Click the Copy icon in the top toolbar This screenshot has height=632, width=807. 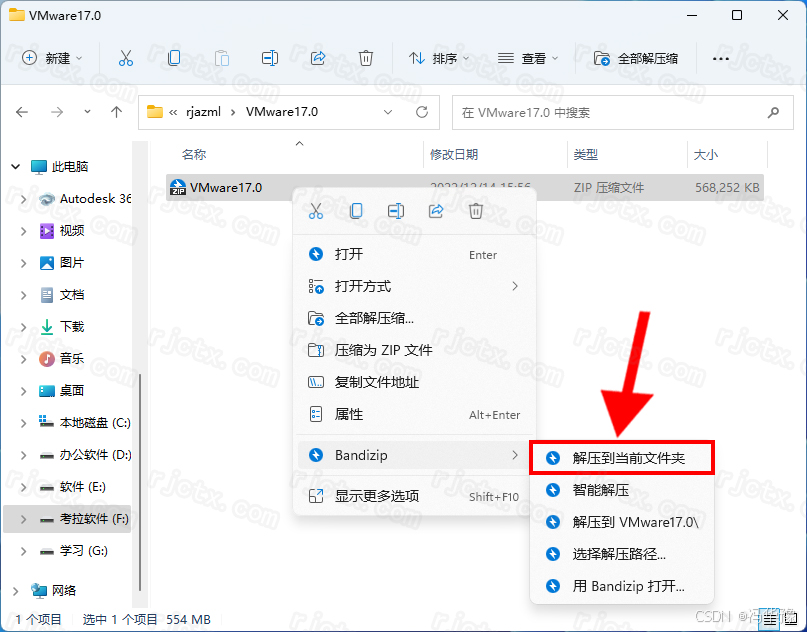[x=174, y=58]
